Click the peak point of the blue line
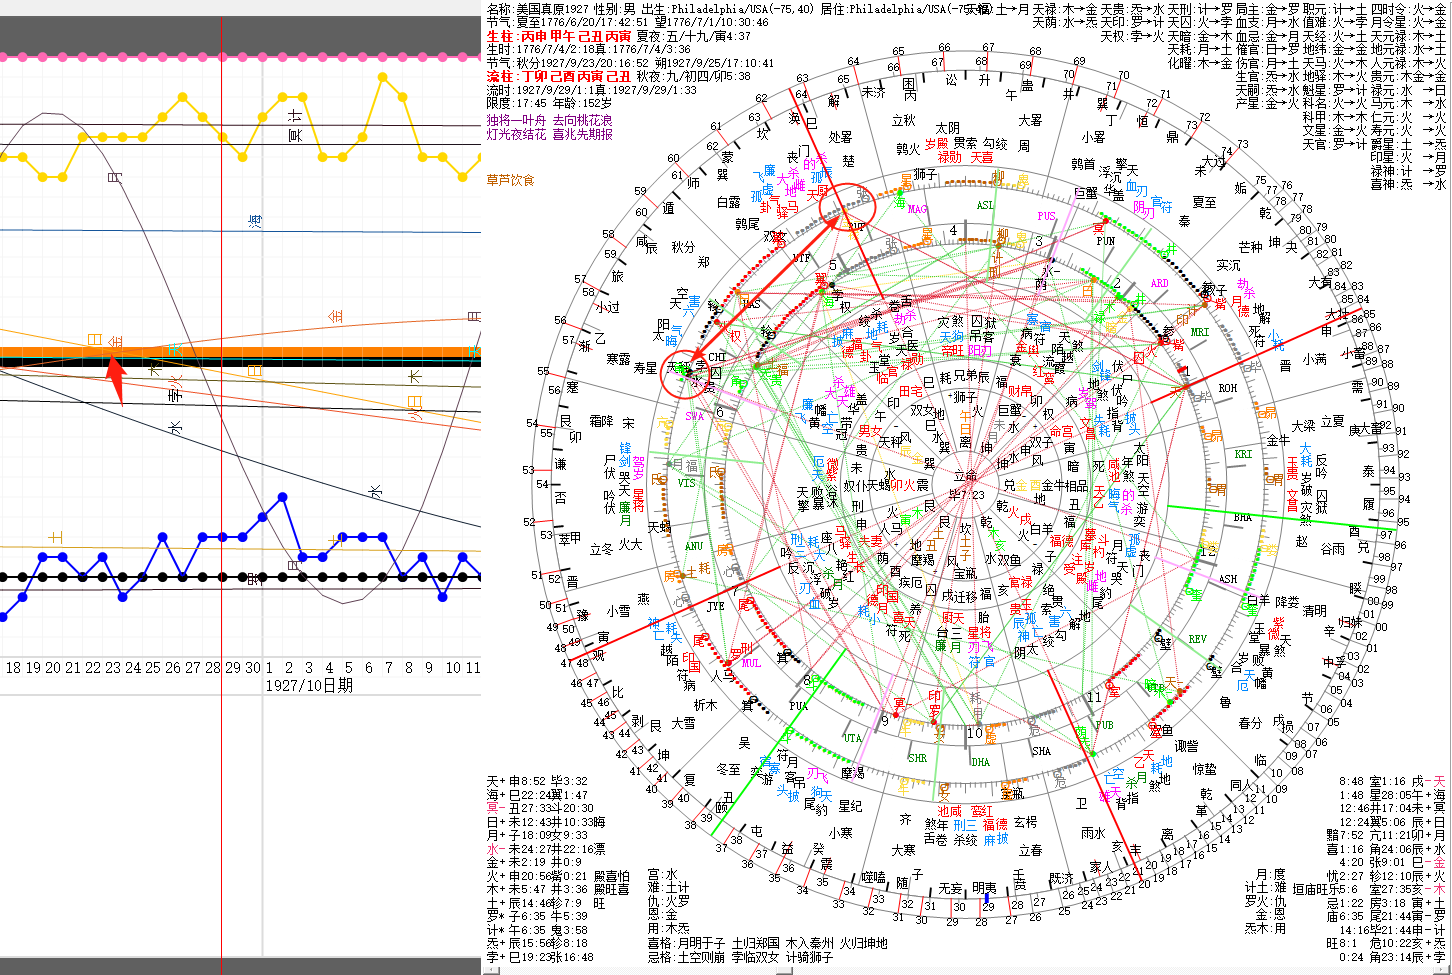The width and height of the screenshot is (1452, 975). 283,496
